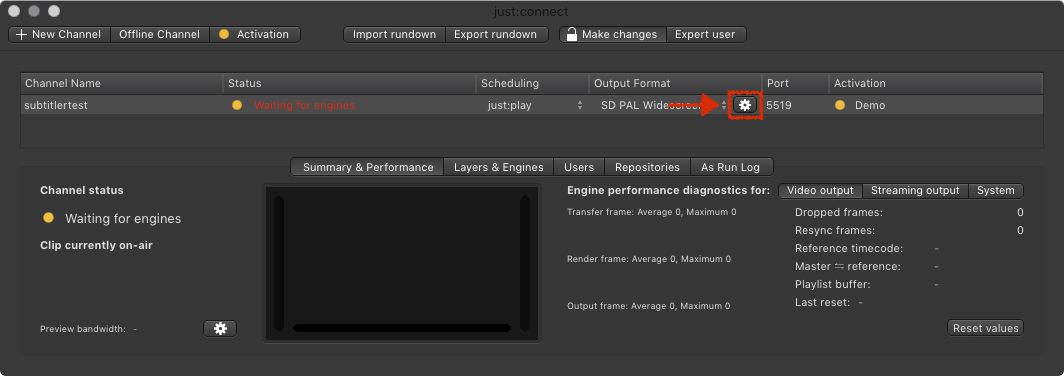Click Import rundown
Viewport: 1064px width, 376px height.
click(394, 34)
